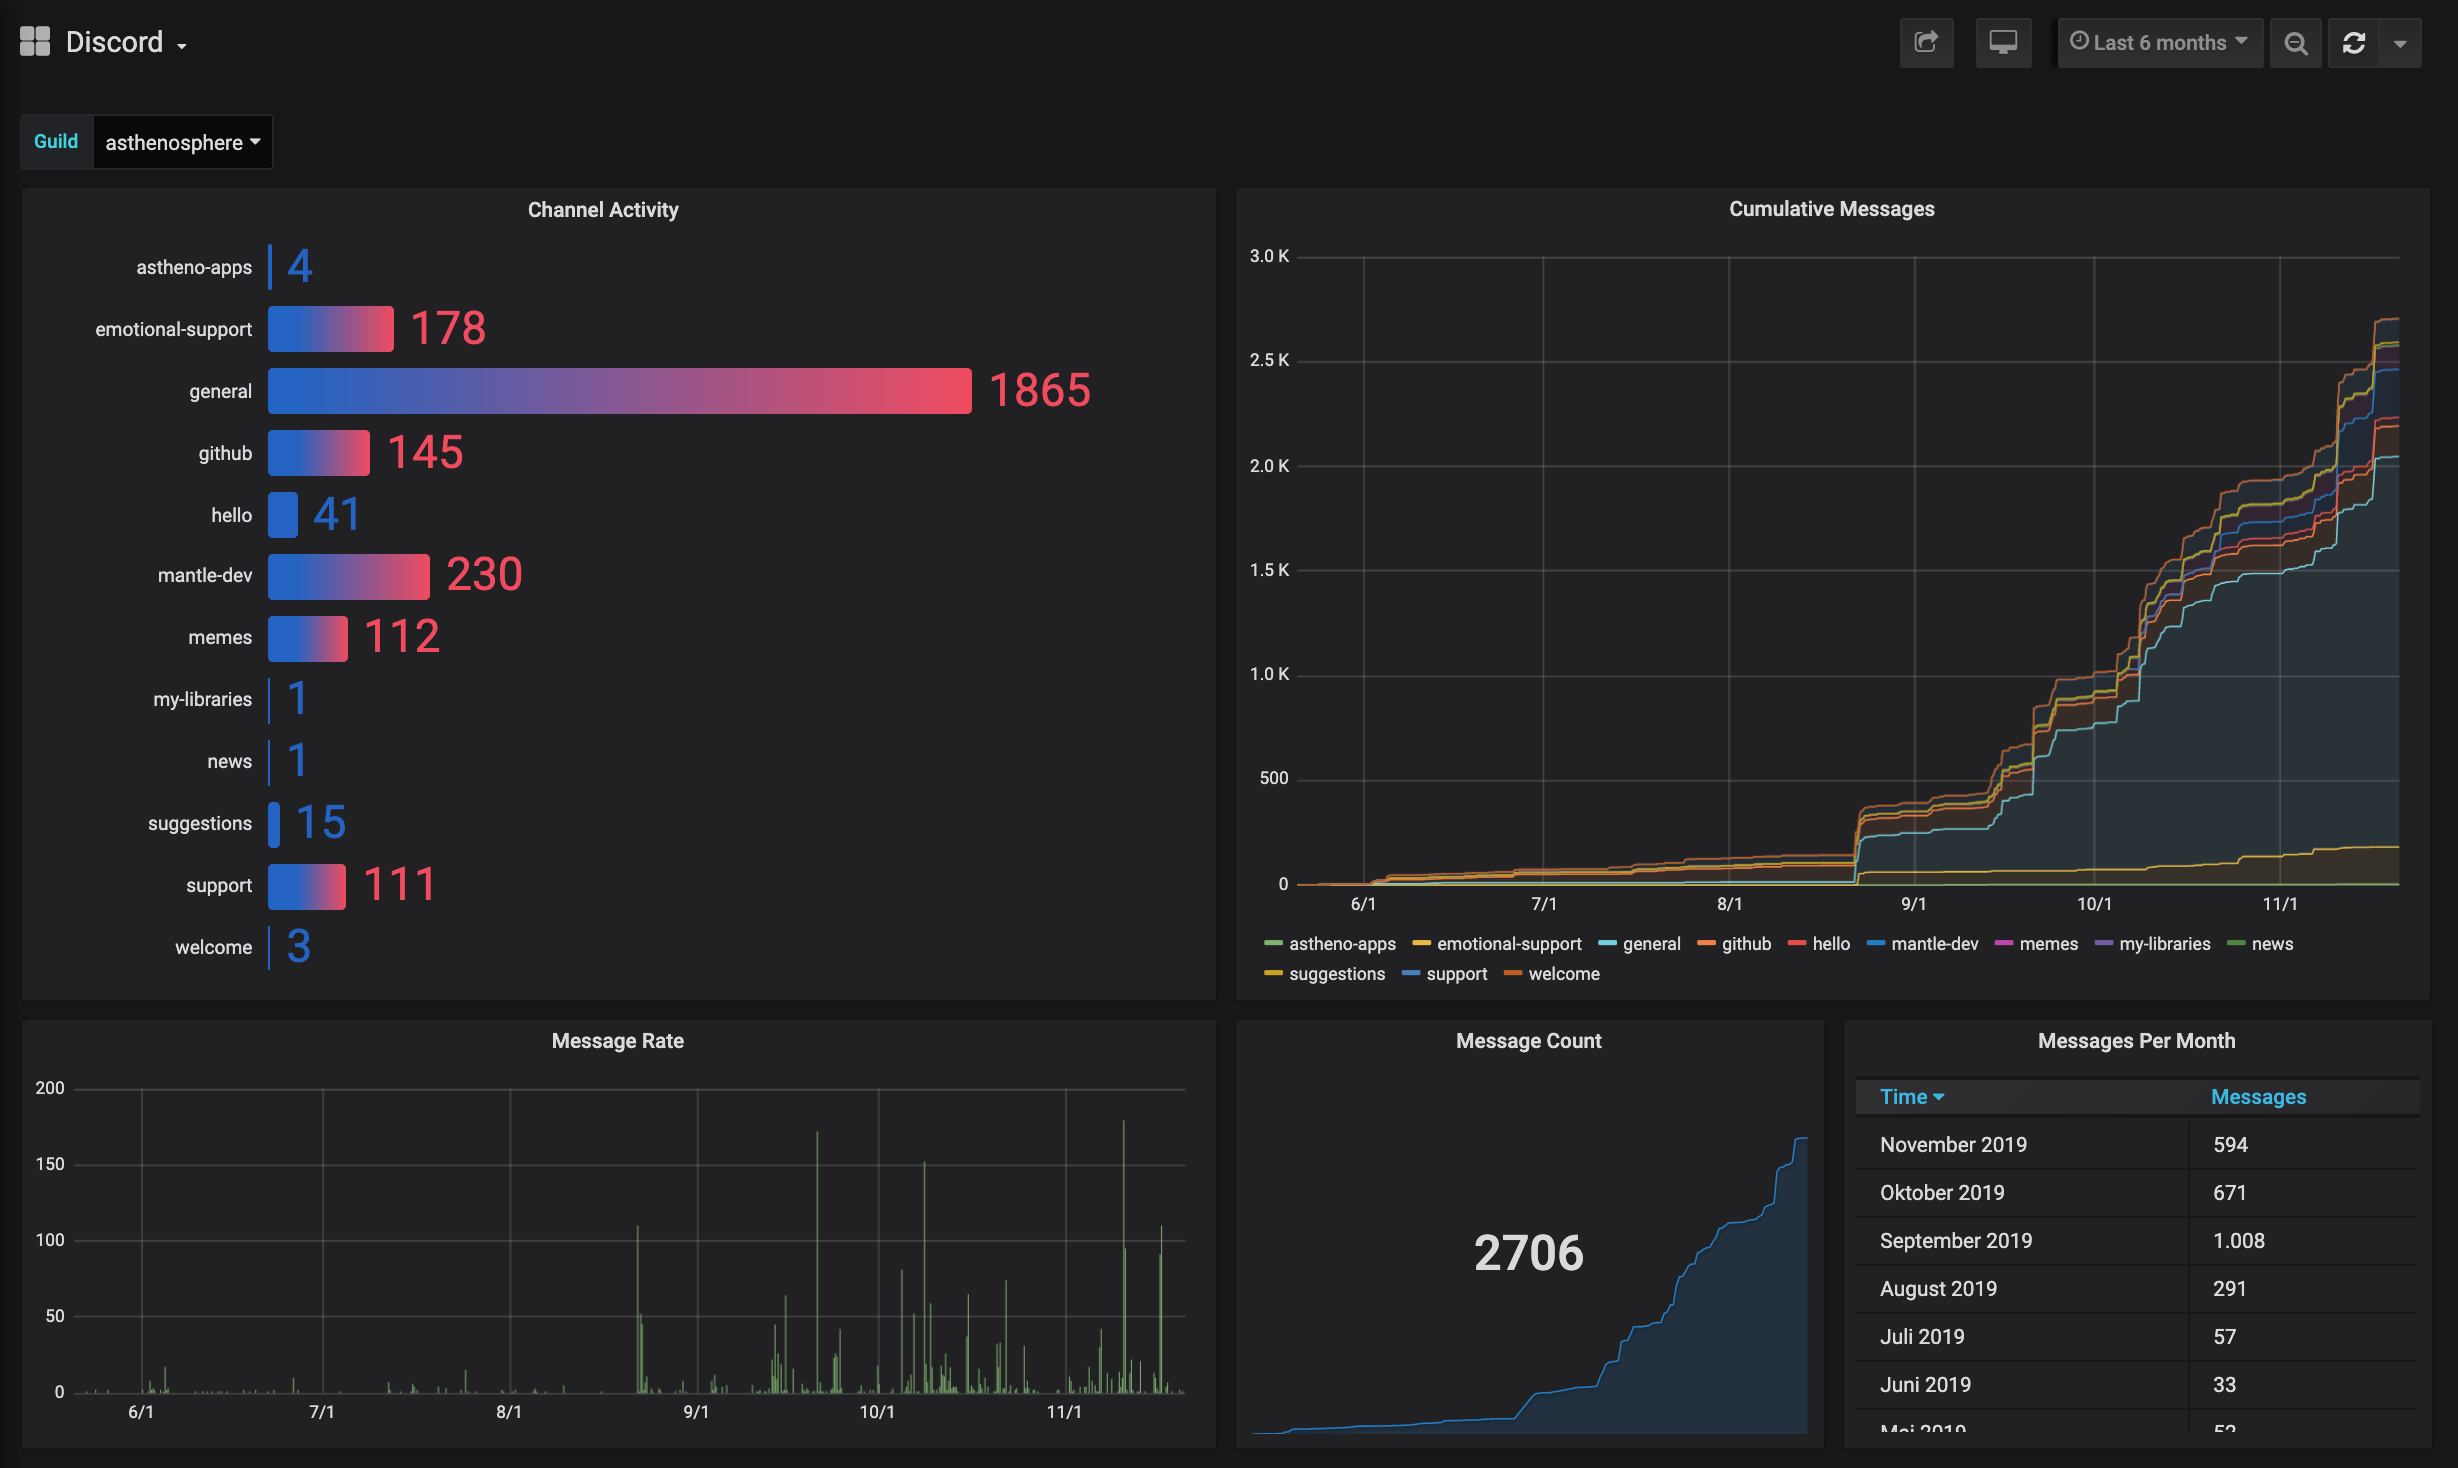Sort table by Messages column
This screenshot has height=1468, width=2458.
tap(2257, 1097)
